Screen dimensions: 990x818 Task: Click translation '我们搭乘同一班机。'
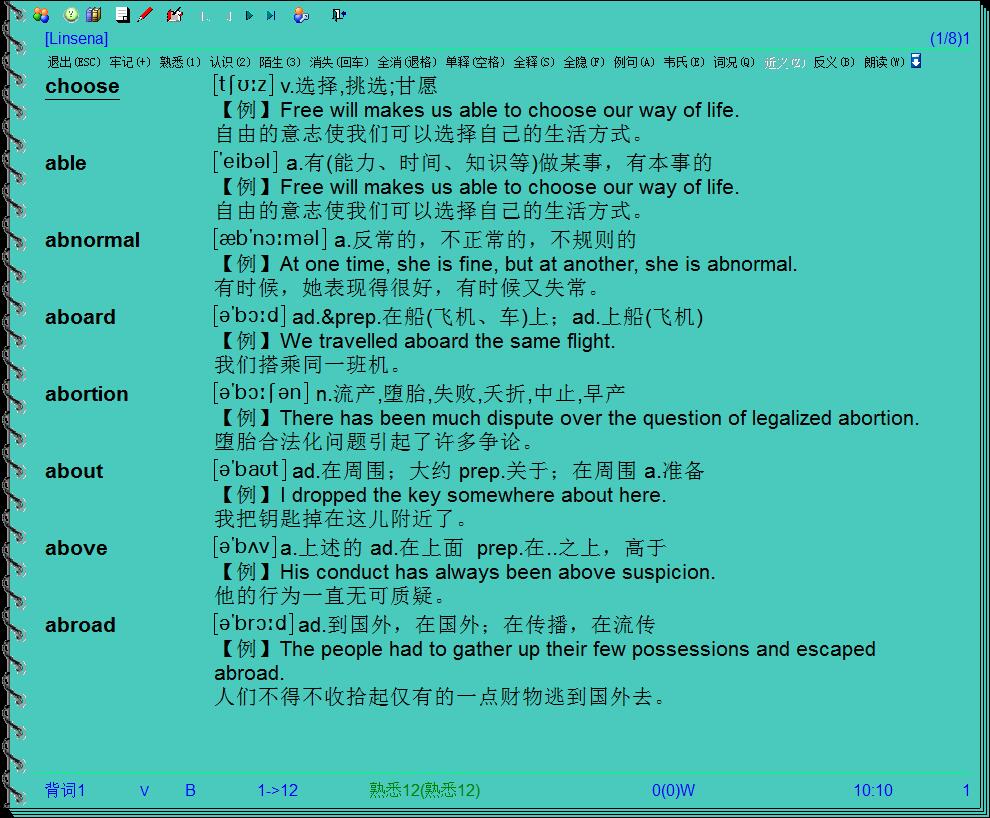[307, 365]
